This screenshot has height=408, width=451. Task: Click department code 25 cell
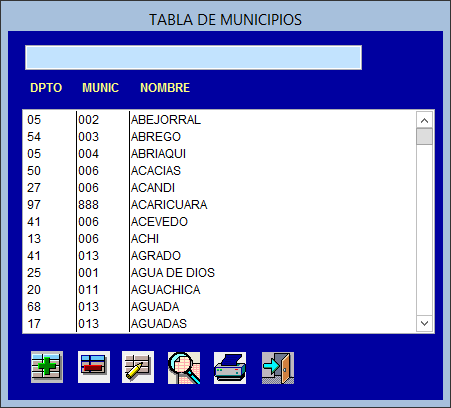pyautogui.click(x=34, y=273)
